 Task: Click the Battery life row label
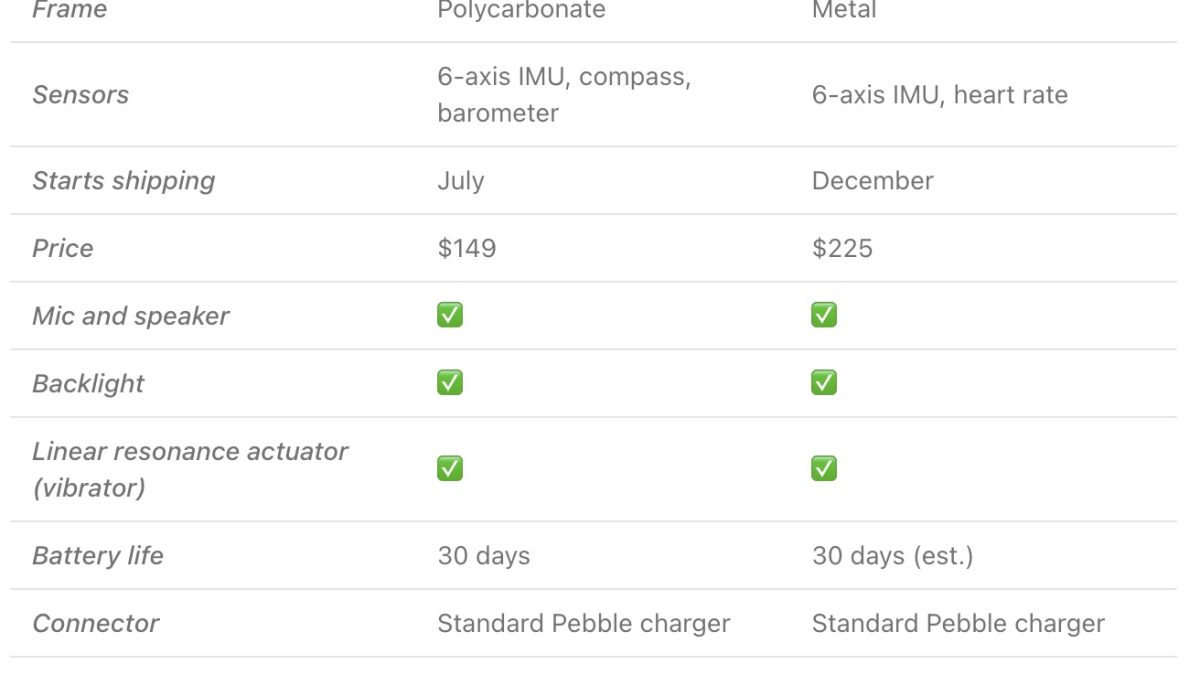tap(97, 556)
